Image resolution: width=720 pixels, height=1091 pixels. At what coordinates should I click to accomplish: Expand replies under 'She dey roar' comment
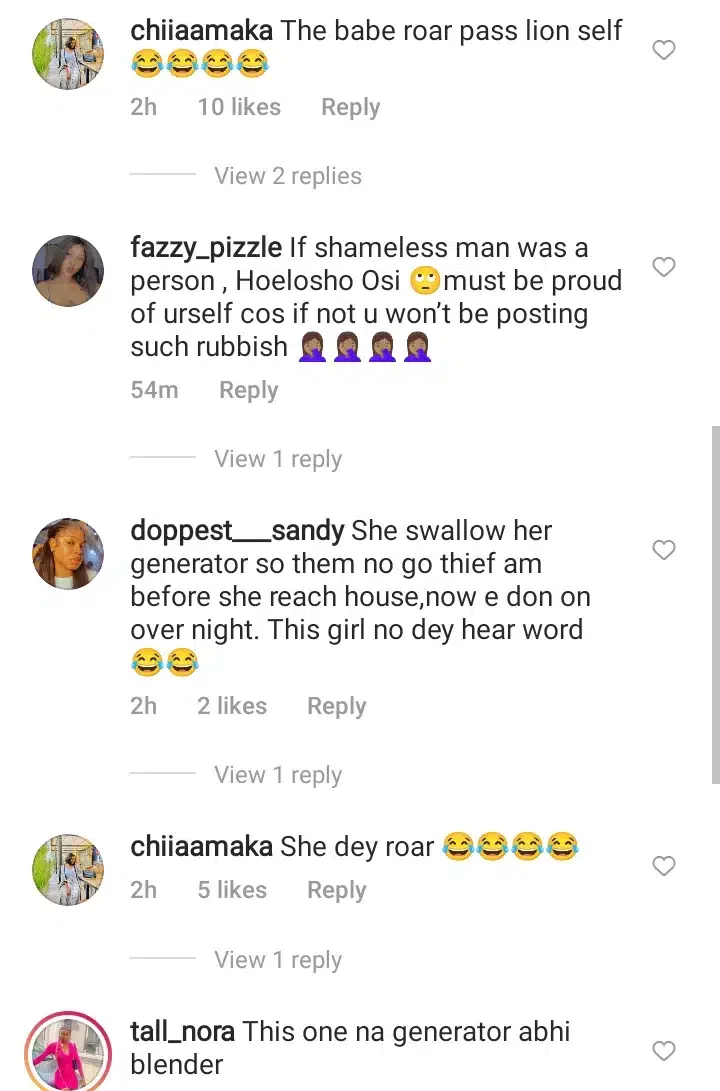(x=277, y=960)
